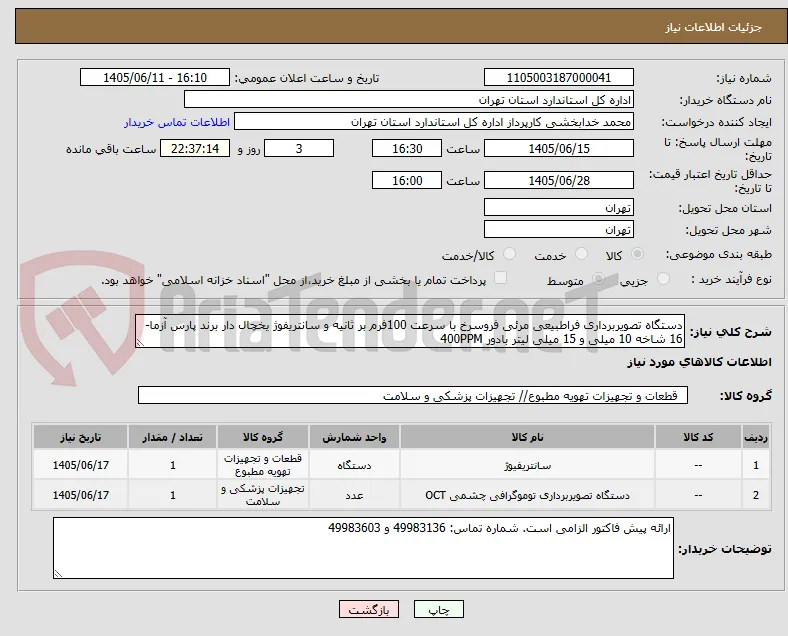Click the request creator name field
The image size is (788, 636).
434,122
